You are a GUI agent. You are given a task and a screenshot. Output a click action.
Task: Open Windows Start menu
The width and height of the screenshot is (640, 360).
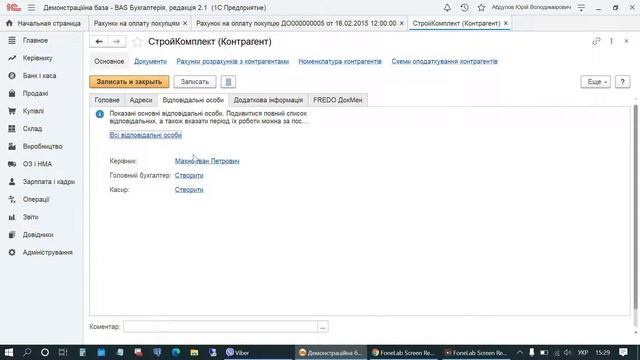[9, 352]
